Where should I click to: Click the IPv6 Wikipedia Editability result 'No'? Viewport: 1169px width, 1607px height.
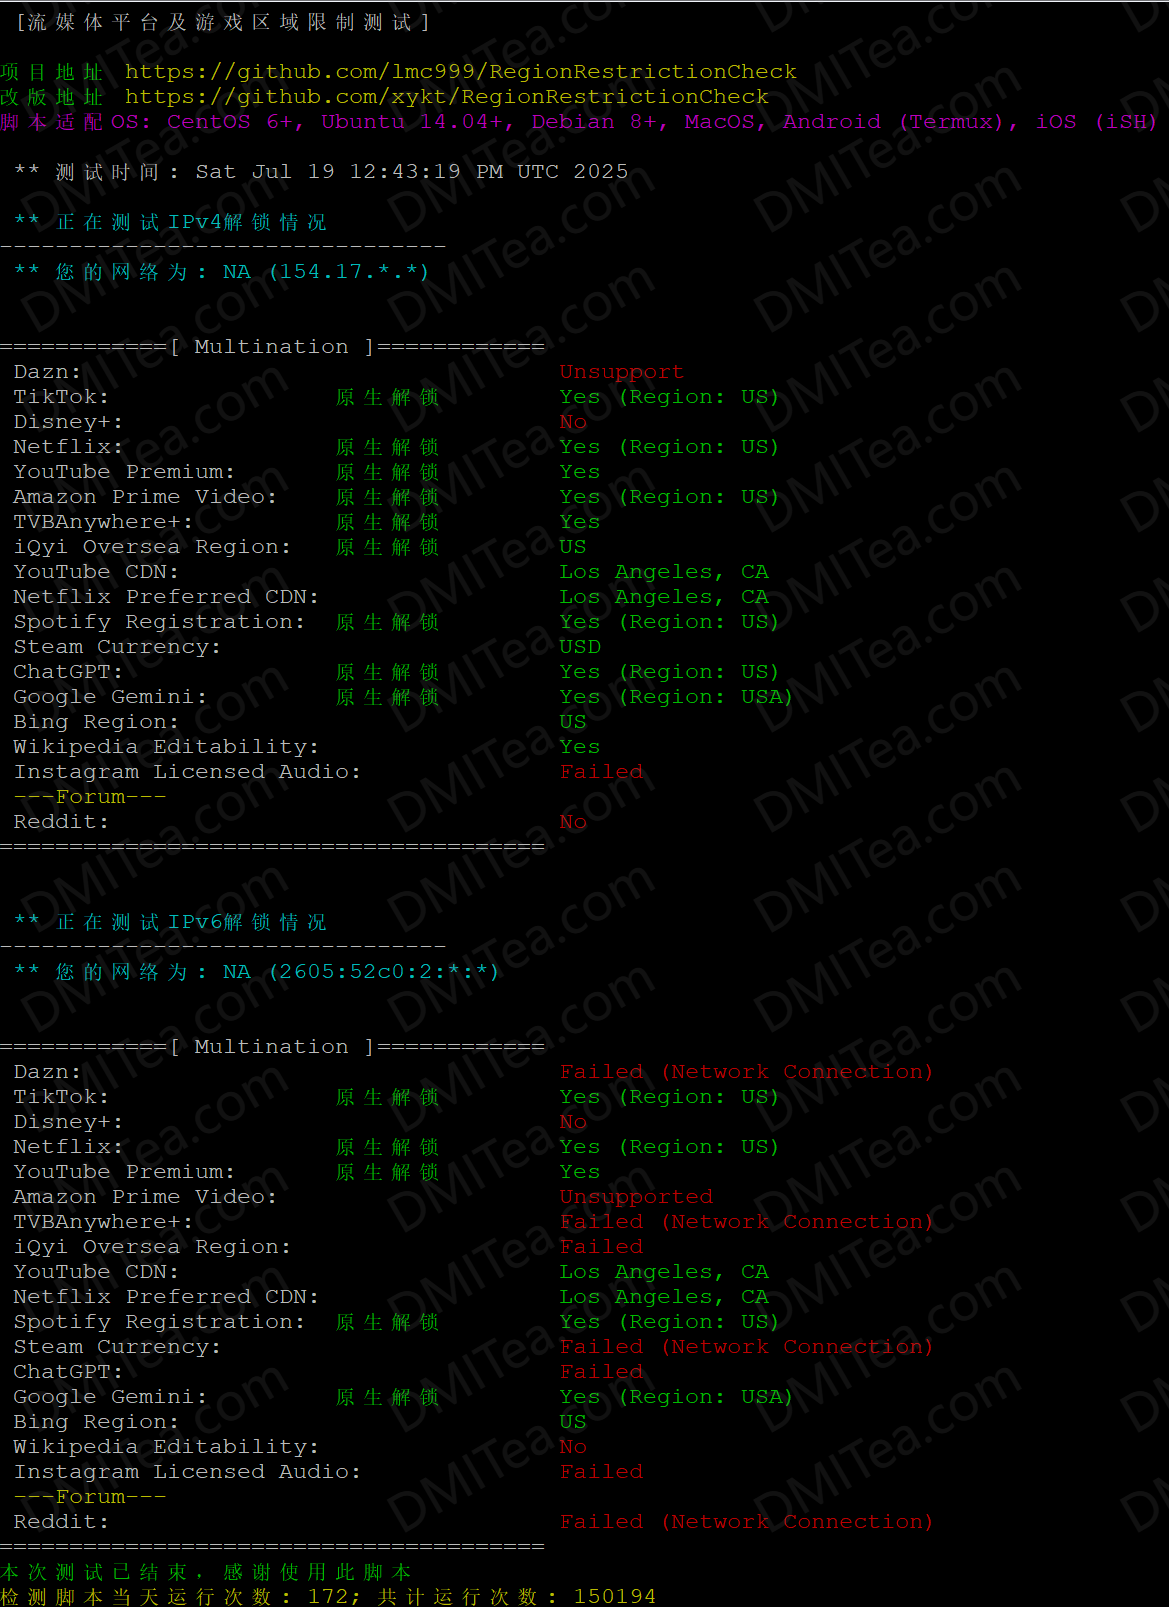coord(573,1447)
